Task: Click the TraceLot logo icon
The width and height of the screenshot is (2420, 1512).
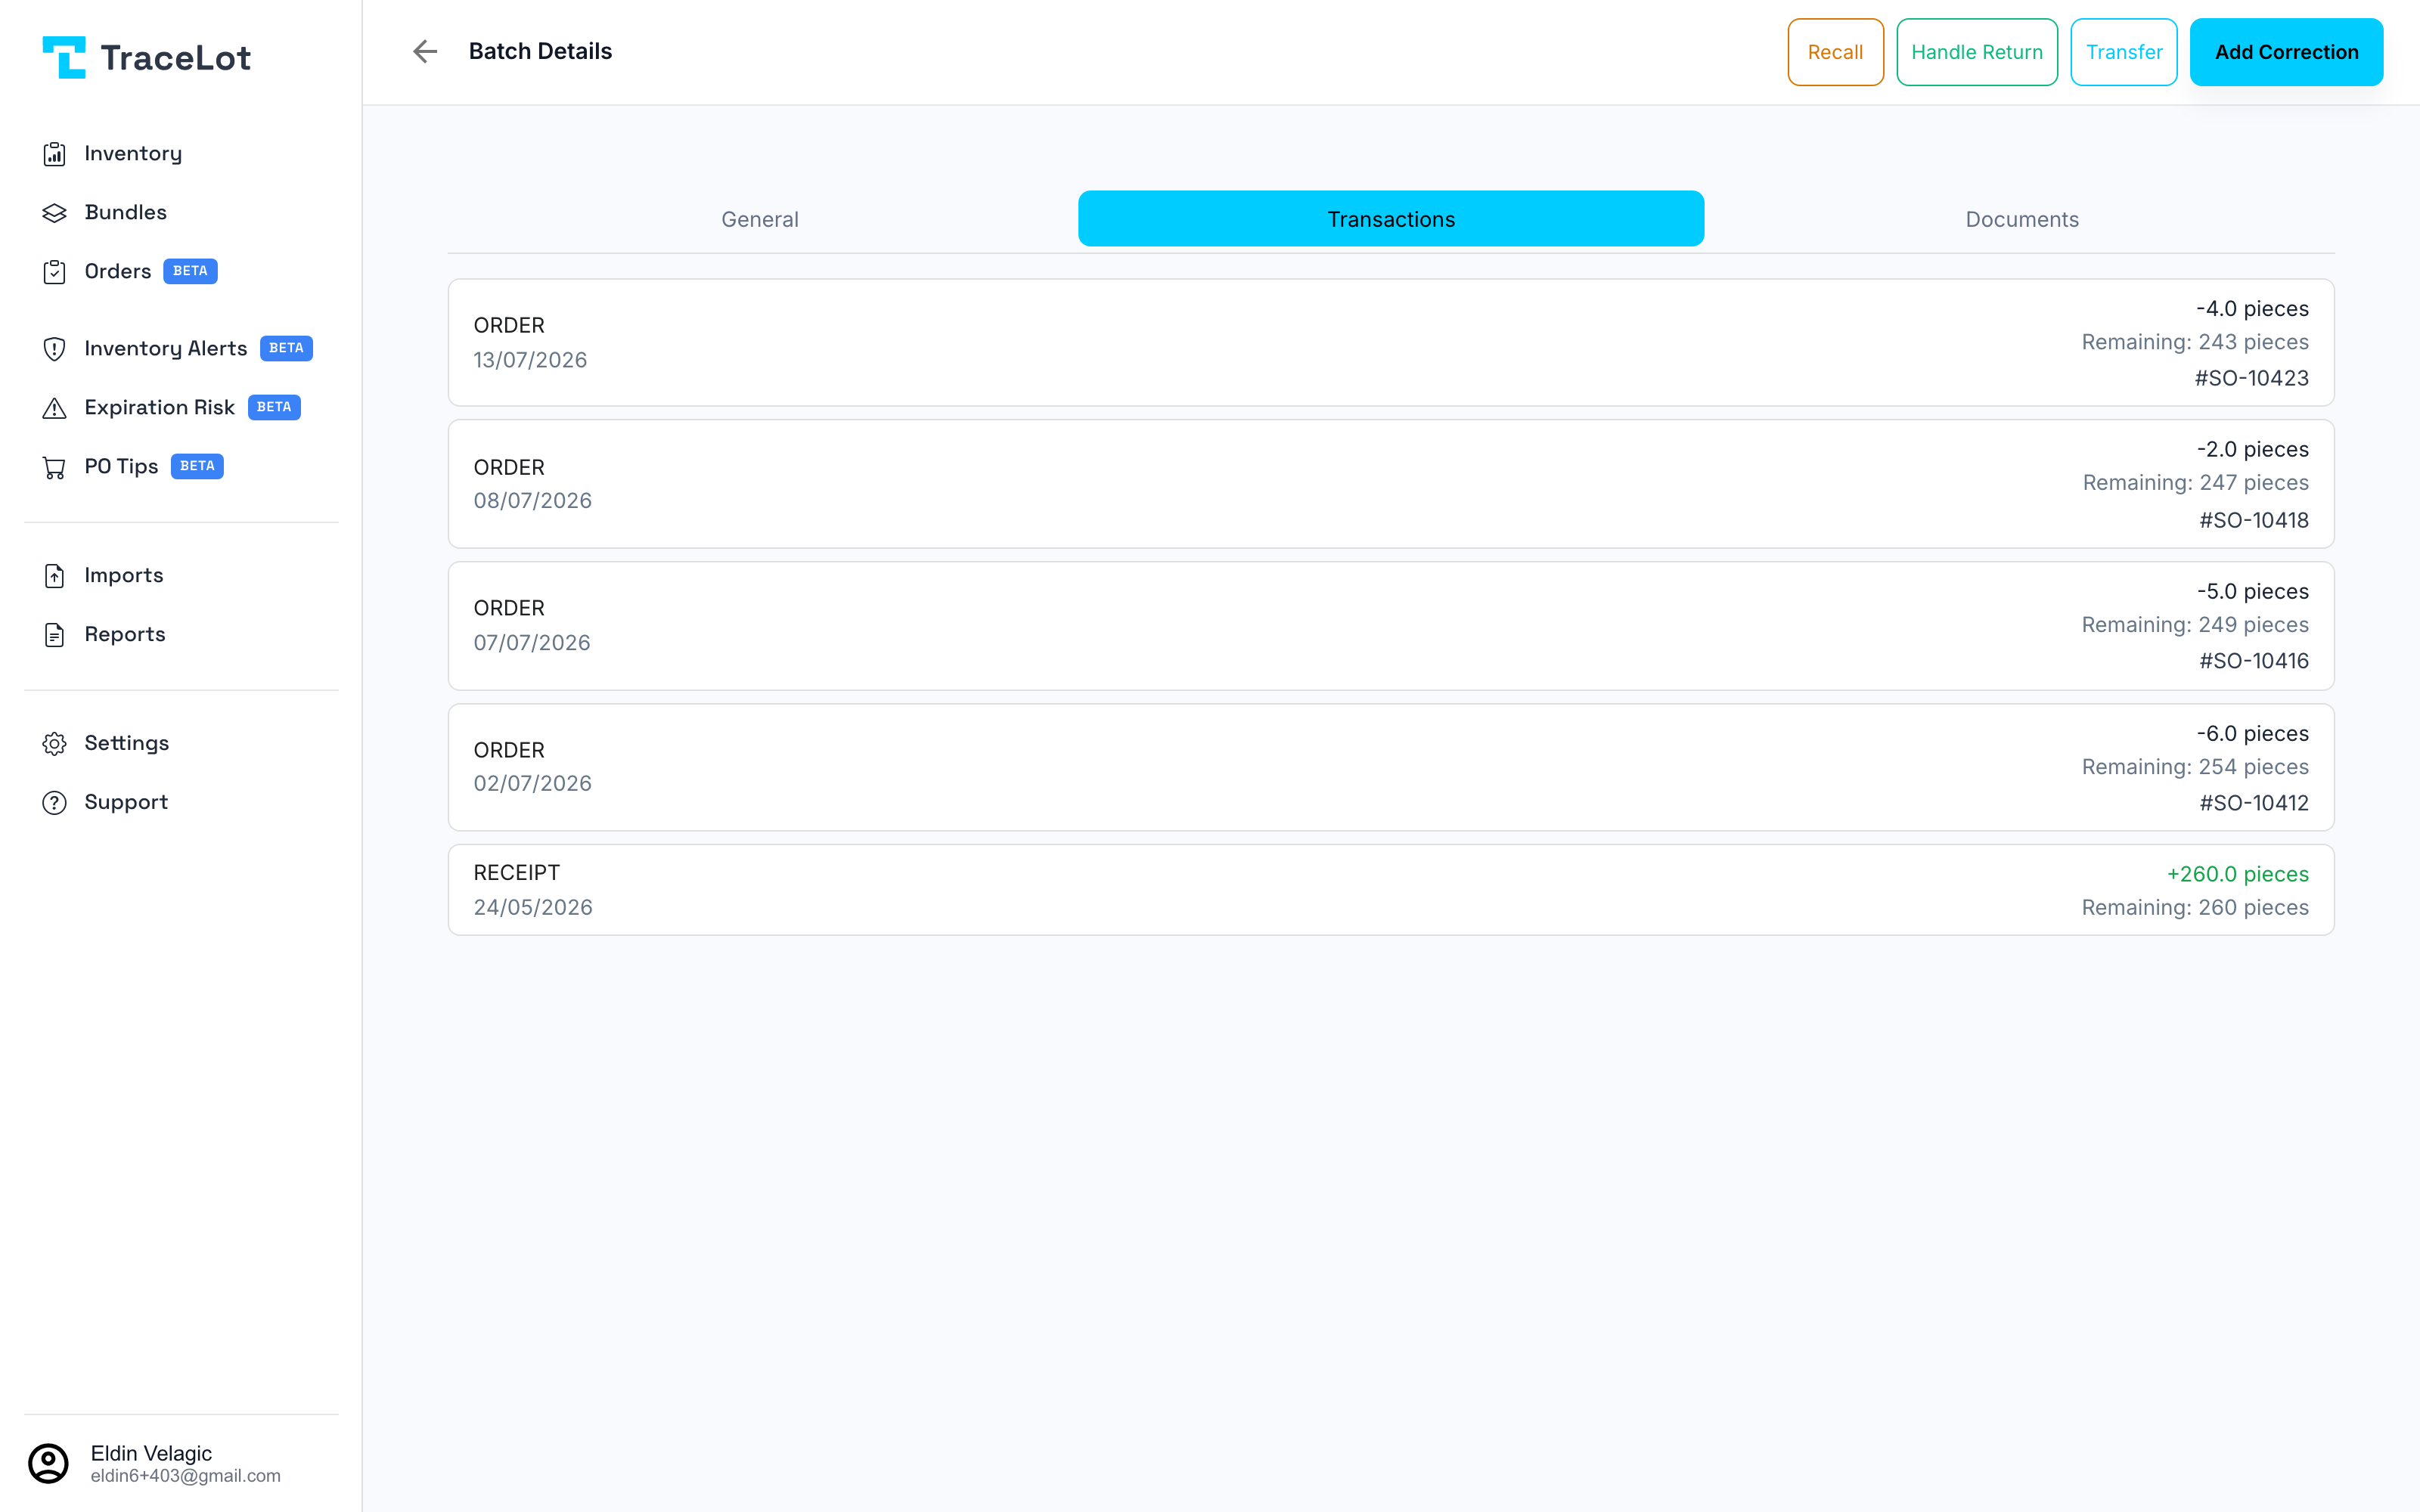Action: coord(64,57)
